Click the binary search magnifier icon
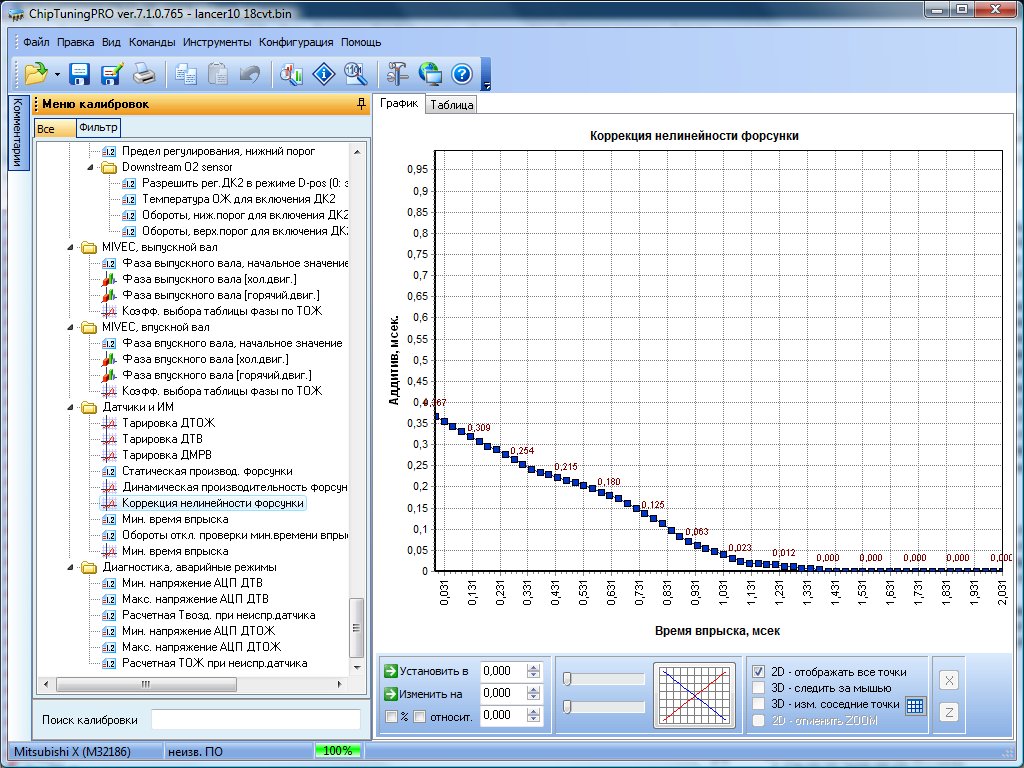 [355, 74]
